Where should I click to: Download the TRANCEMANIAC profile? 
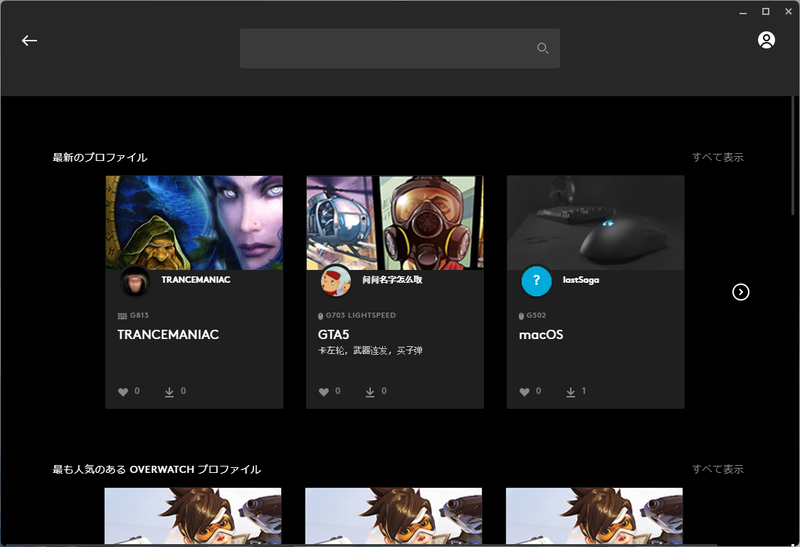[169, 392]
